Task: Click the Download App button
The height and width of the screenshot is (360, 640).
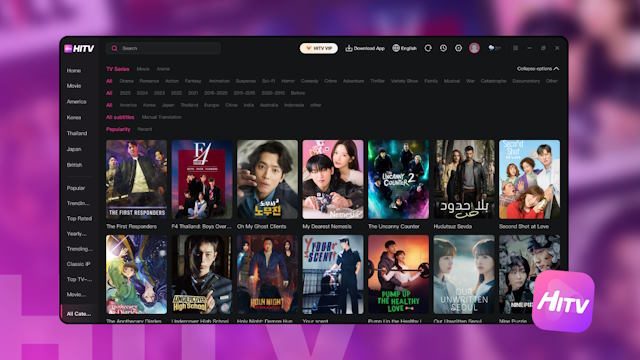Action: tap(365, 48)
